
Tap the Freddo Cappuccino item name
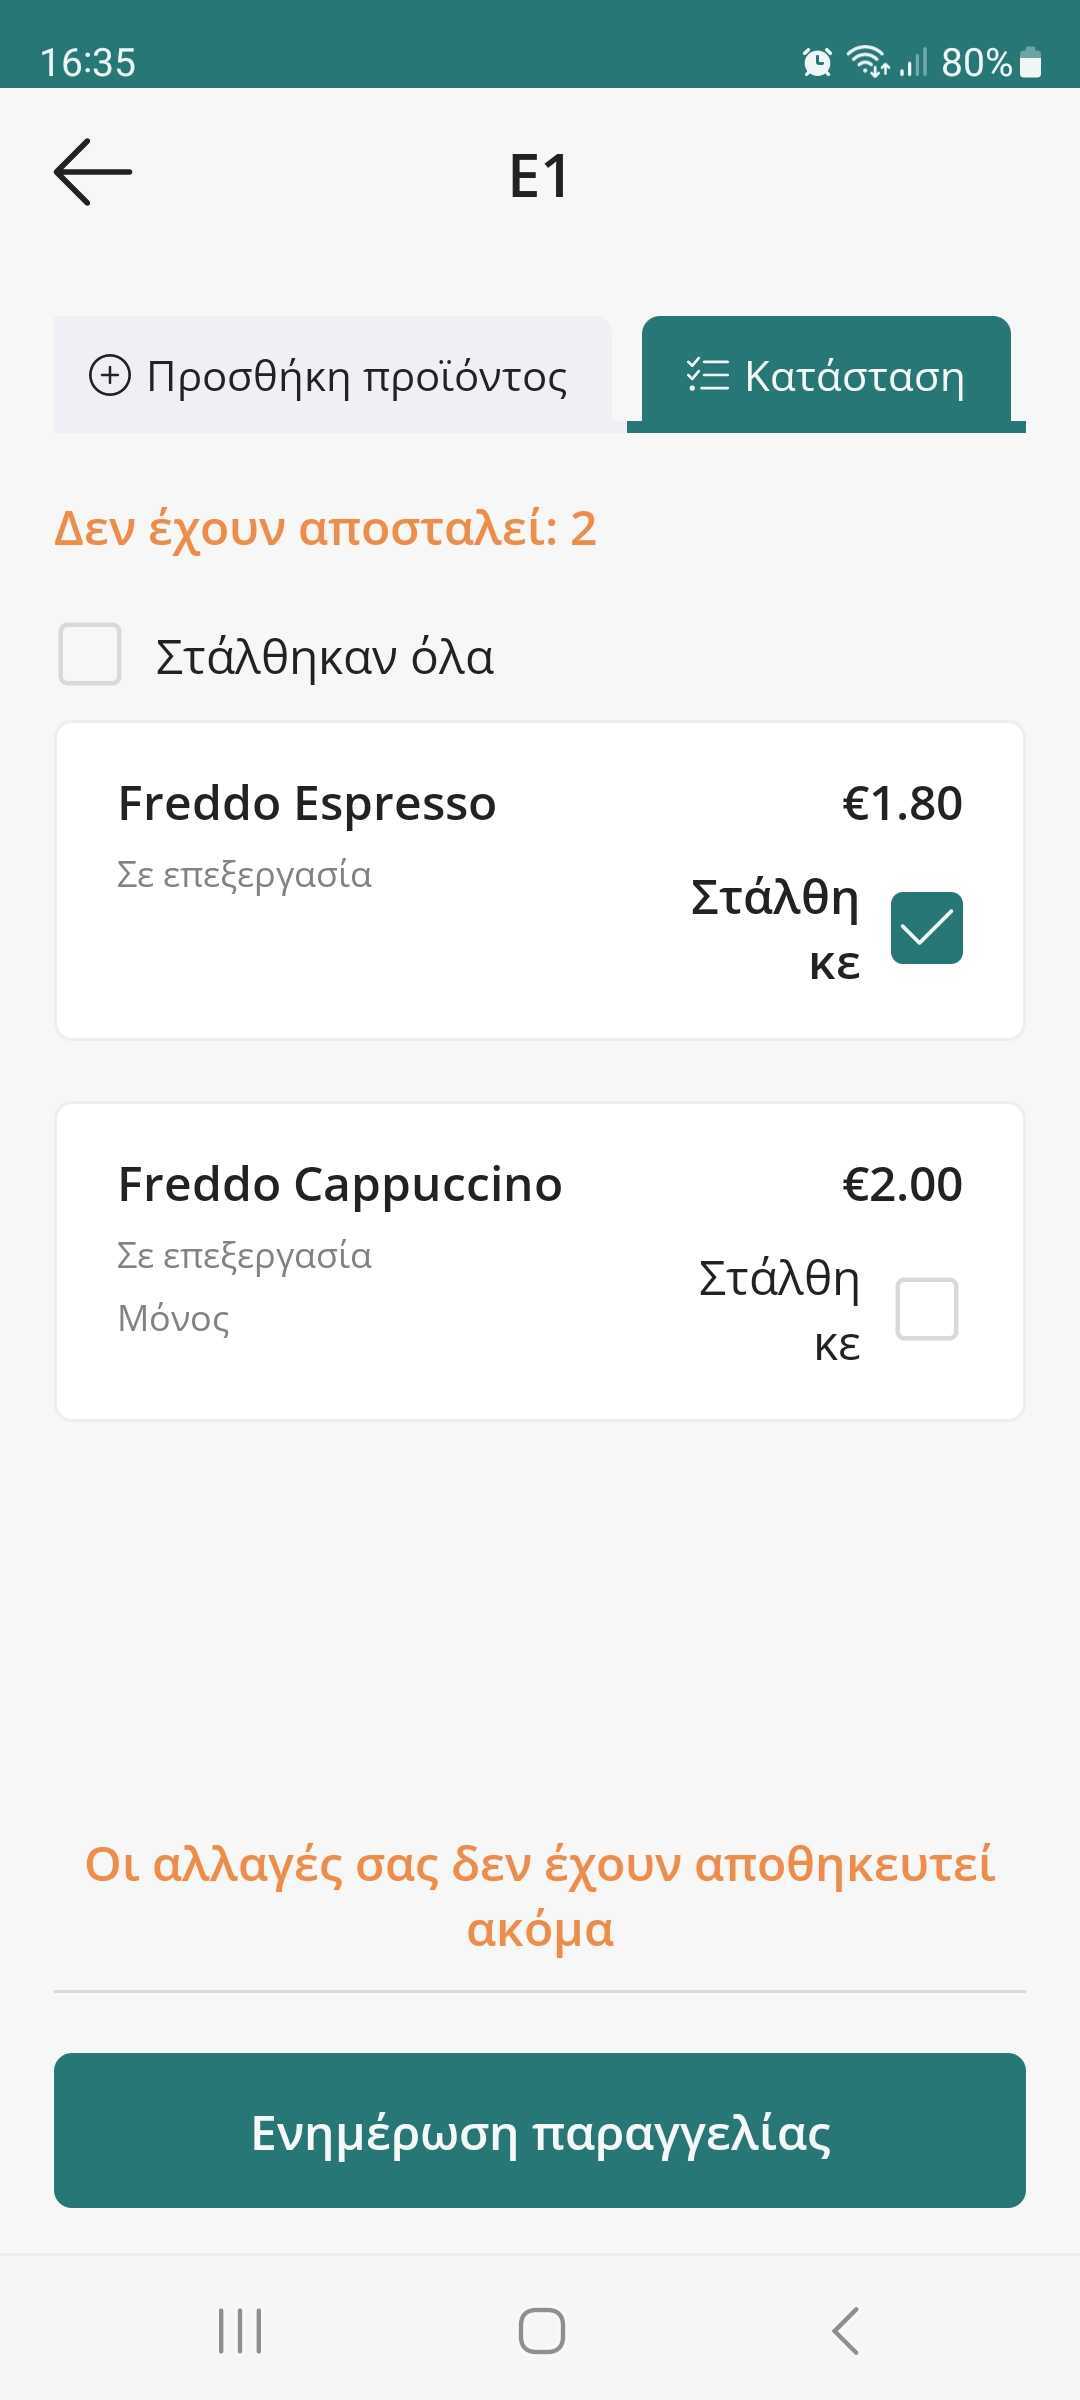coord(340,1184)
